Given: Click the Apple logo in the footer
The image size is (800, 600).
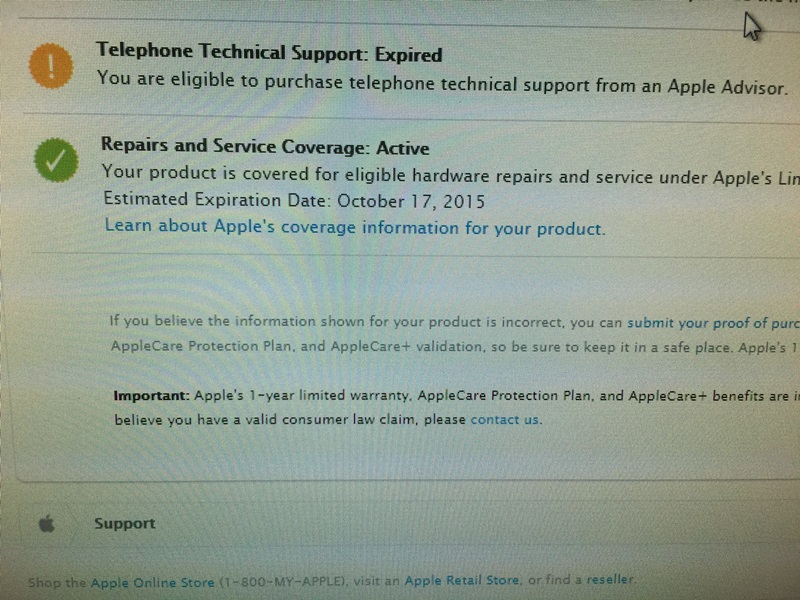Looking at the screenshot, I should [45, 523].
